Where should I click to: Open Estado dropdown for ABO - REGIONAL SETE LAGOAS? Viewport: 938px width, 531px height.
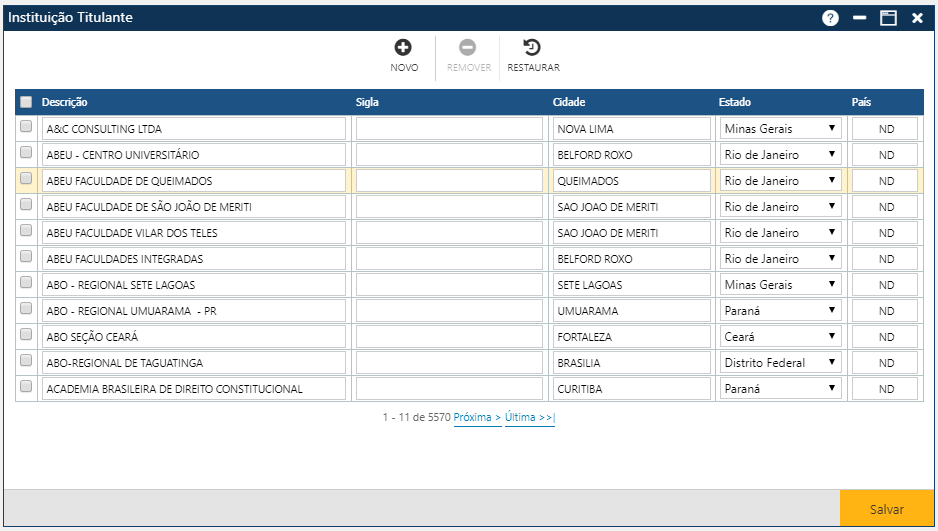coord(780,285)
